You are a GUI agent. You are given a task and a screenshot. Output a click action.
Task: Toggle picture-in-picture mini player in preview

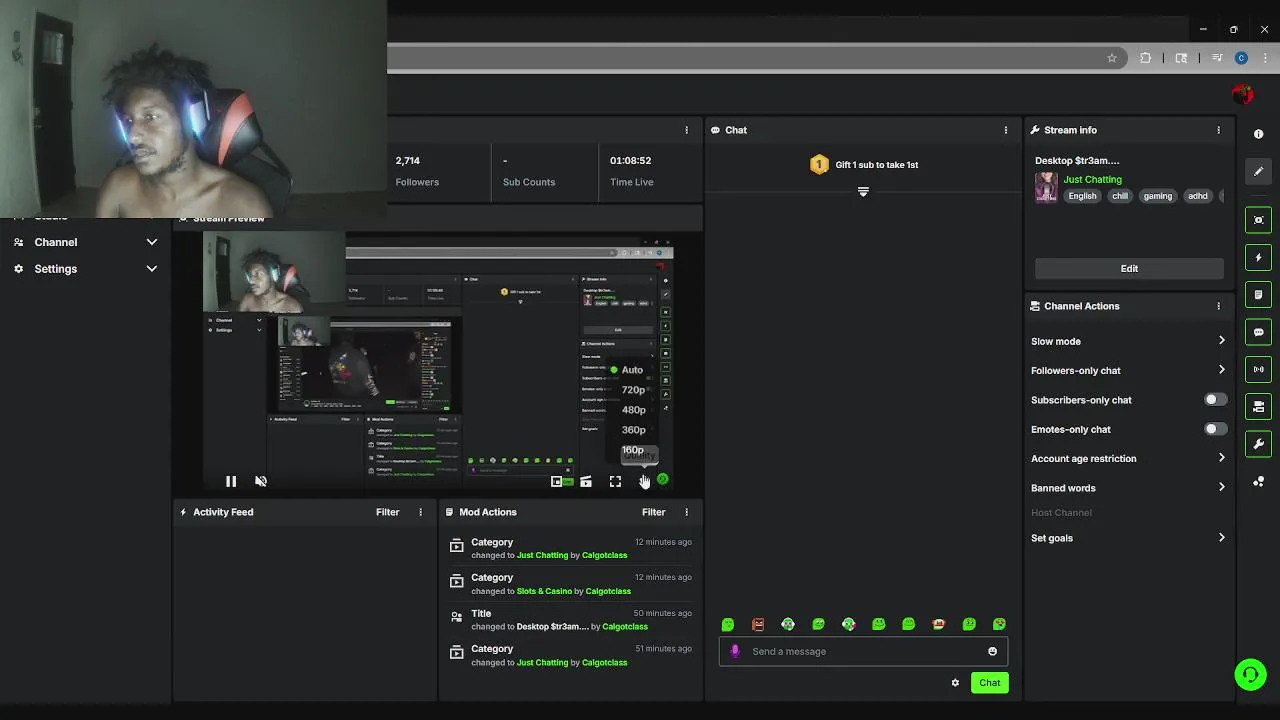click(557, 482)
